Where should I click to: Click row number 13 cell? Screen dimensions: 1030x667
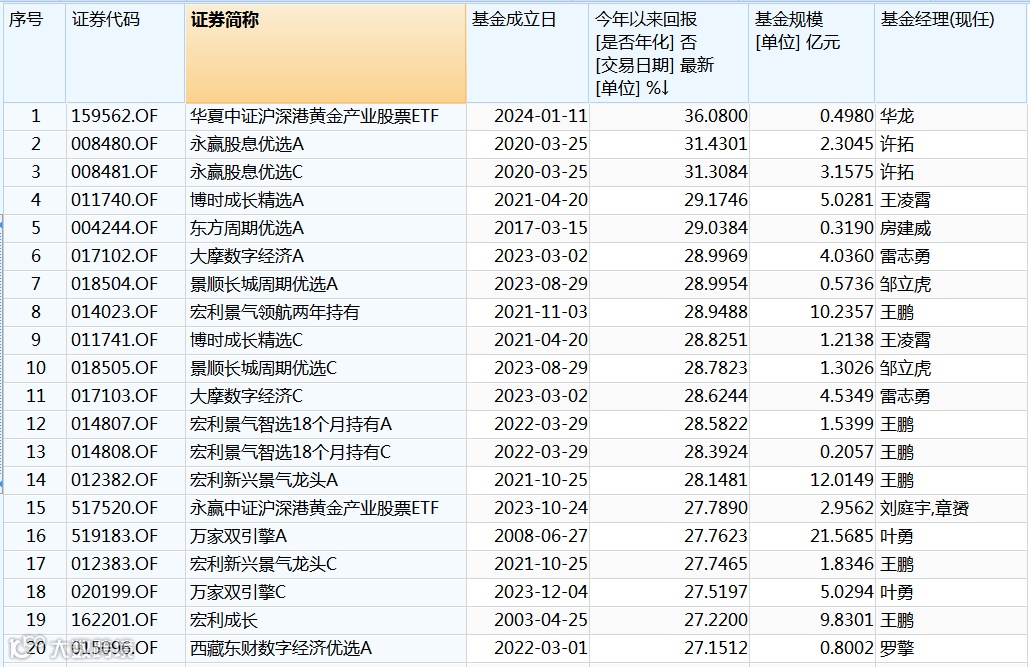[x=35, y=452]
